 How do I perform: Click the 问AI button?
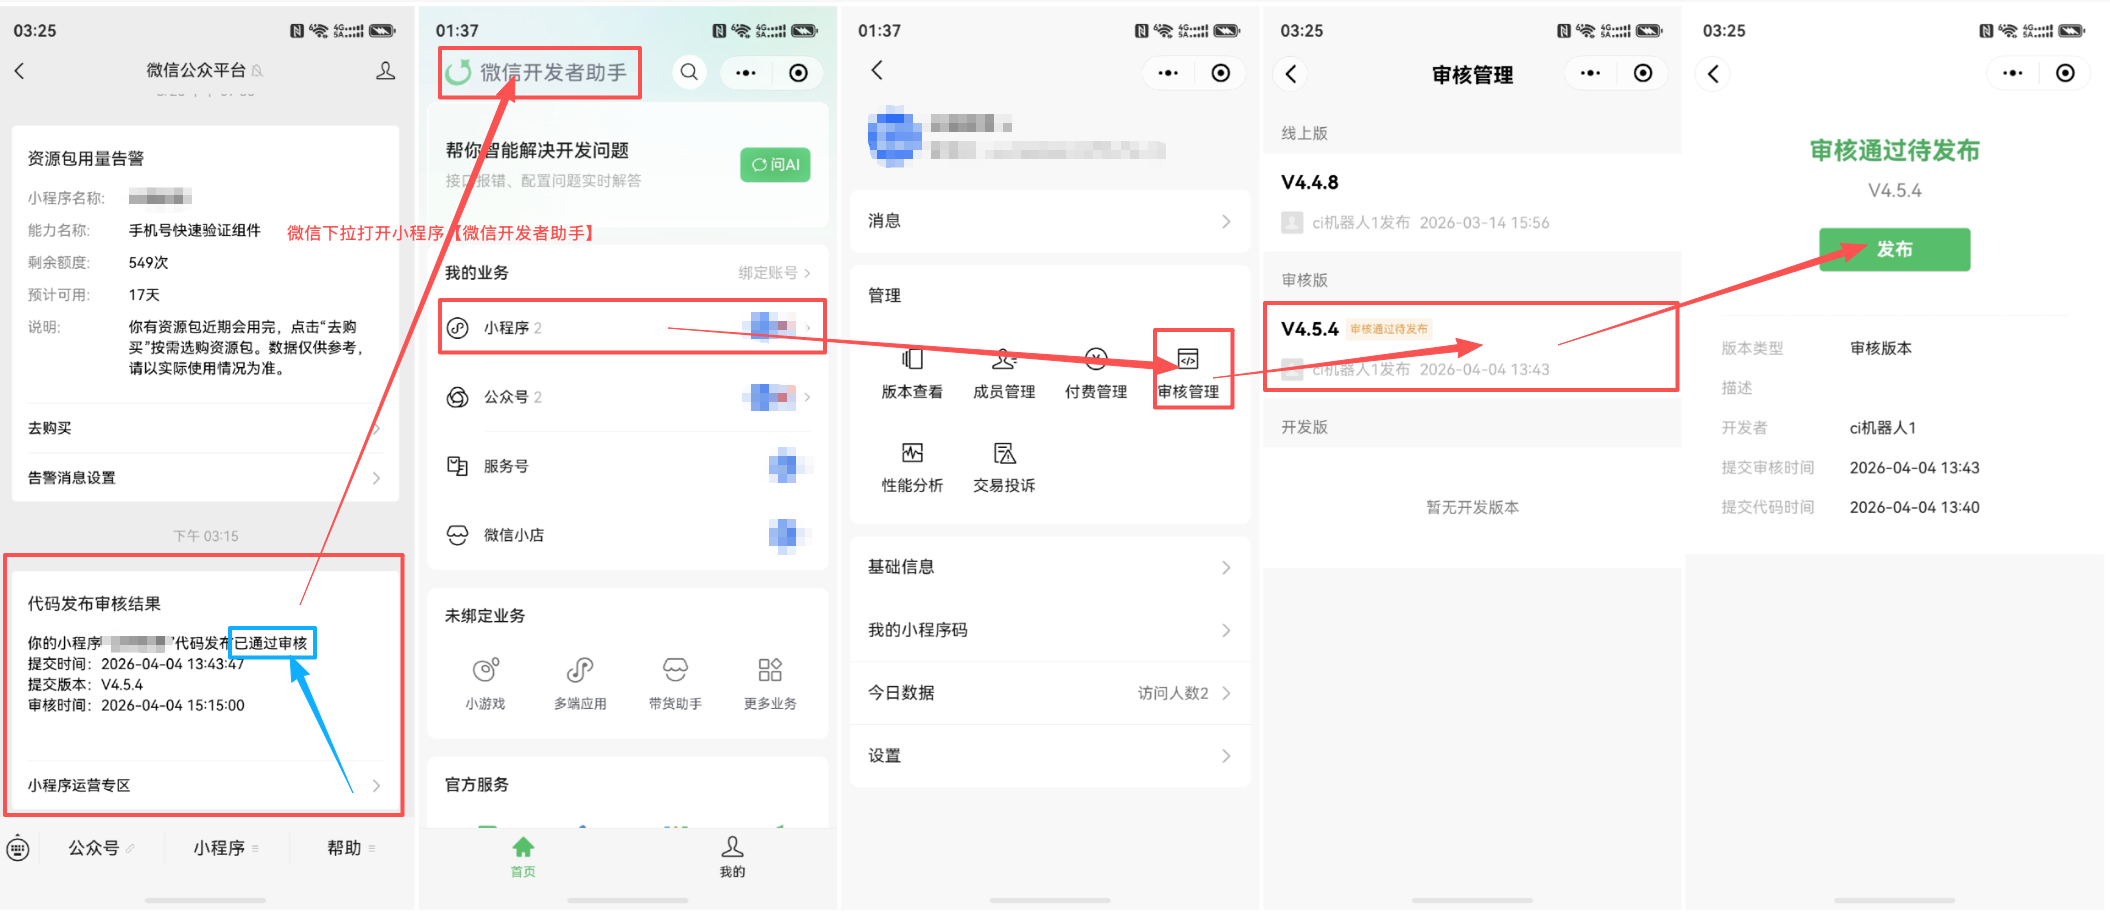(775, 165)
